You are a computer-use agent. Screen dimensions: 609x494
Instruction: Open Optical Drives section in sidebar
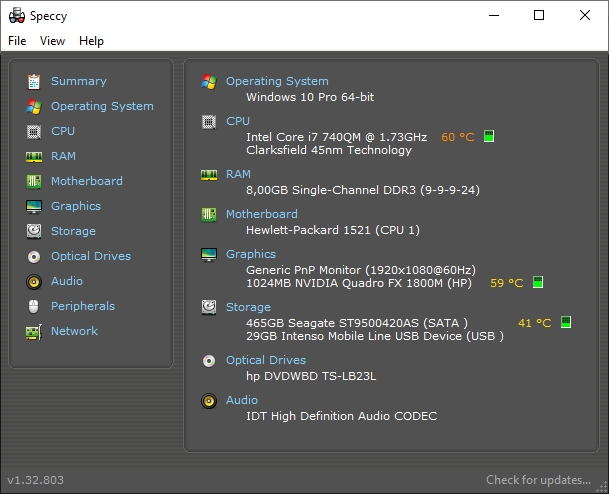coord(91,256)
